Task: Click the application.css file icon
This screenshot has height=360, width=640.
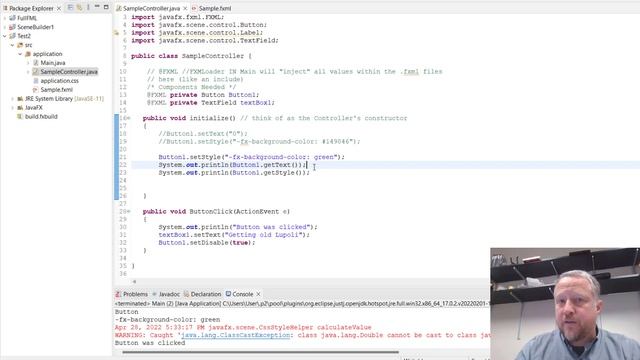Action: click(36, 81)
